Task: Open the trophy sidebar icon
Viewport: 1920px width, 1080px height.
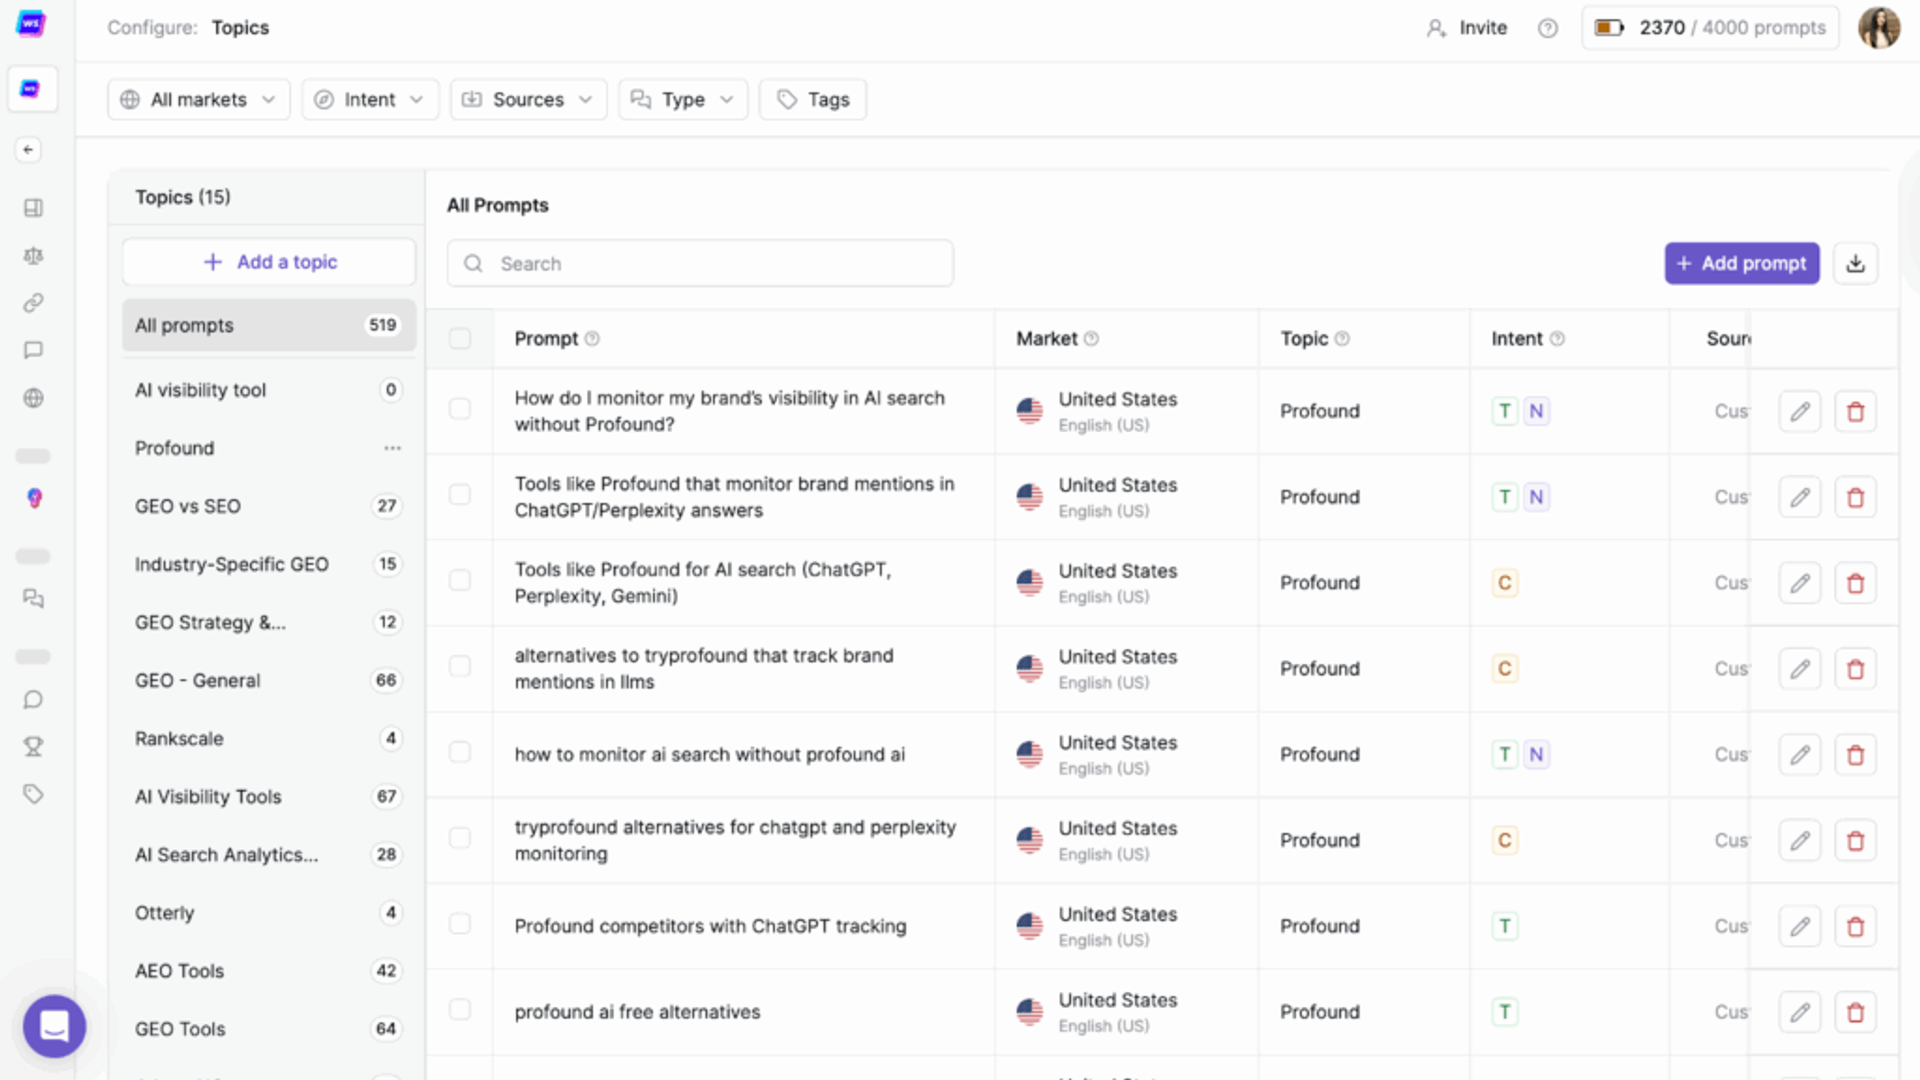Action: point(33,747)
